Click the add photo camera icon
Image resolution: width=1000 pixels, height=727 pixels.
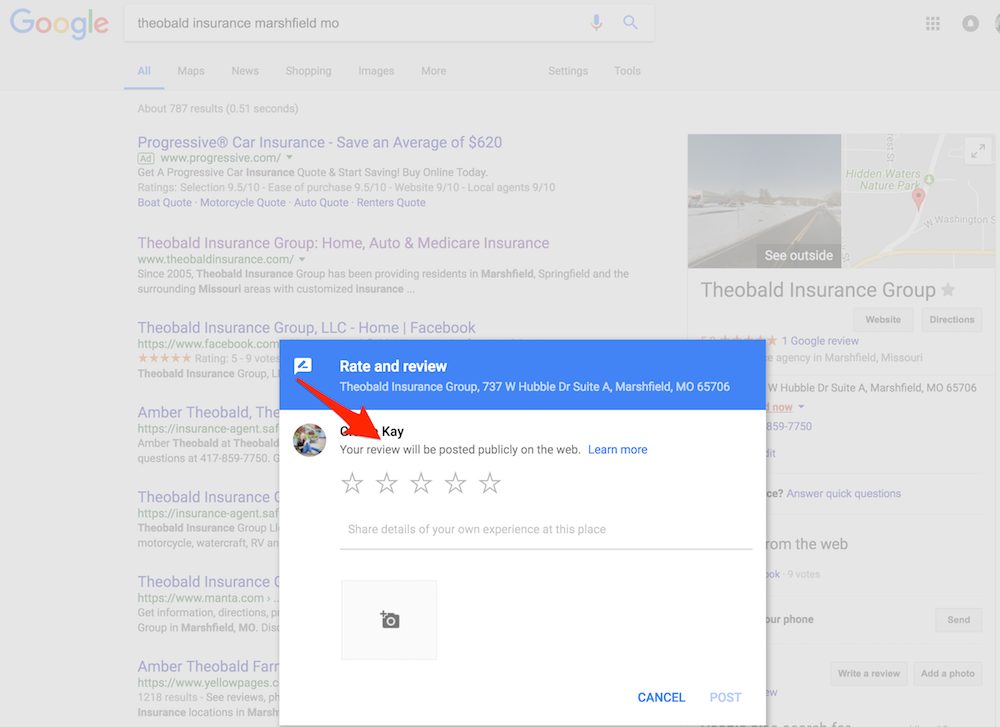click(x=389, y=620)
